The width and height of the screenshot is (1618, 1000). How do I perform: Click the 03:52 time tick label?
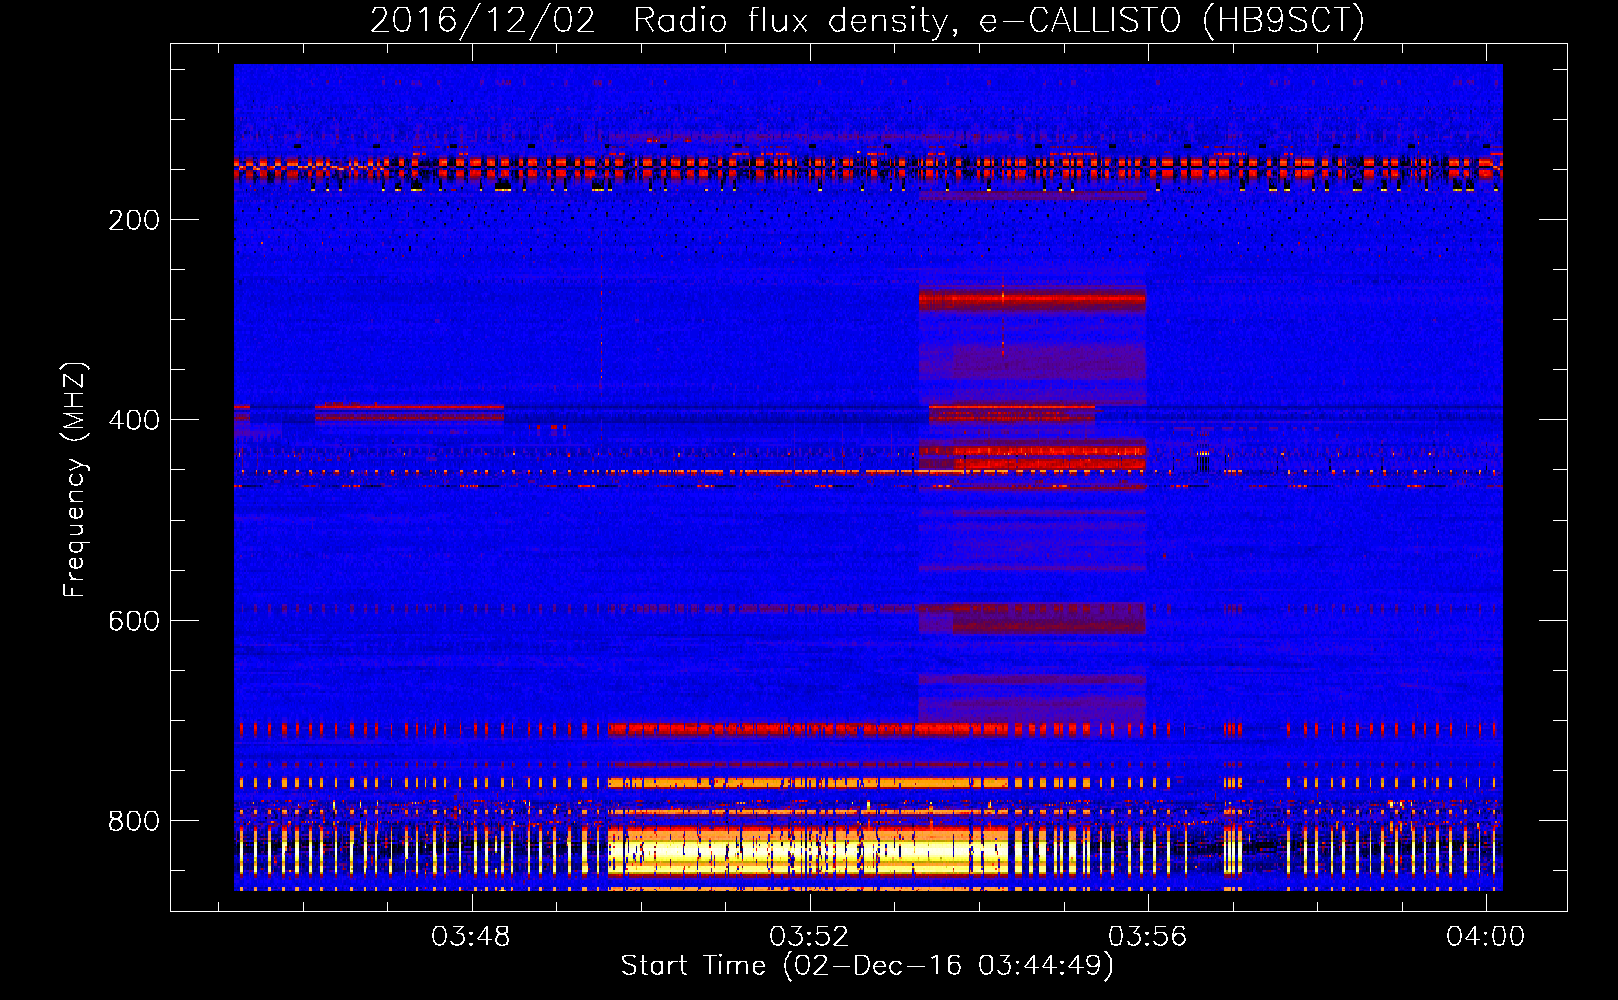(x=809, y=937)
